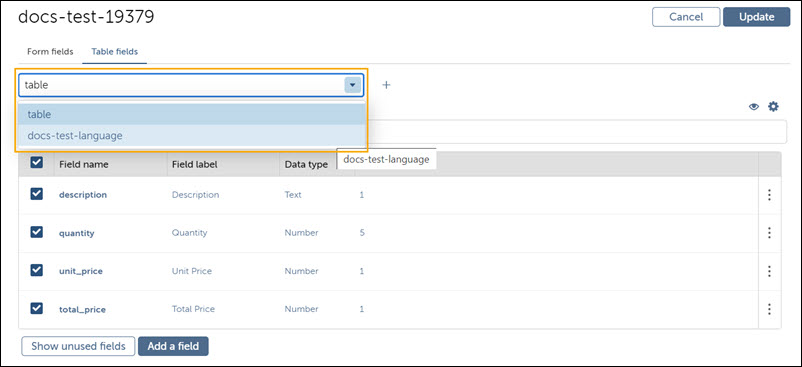The width and height of the screenshot is (802, 367).
Task: Click the Update button
Action: coord(756,17)
